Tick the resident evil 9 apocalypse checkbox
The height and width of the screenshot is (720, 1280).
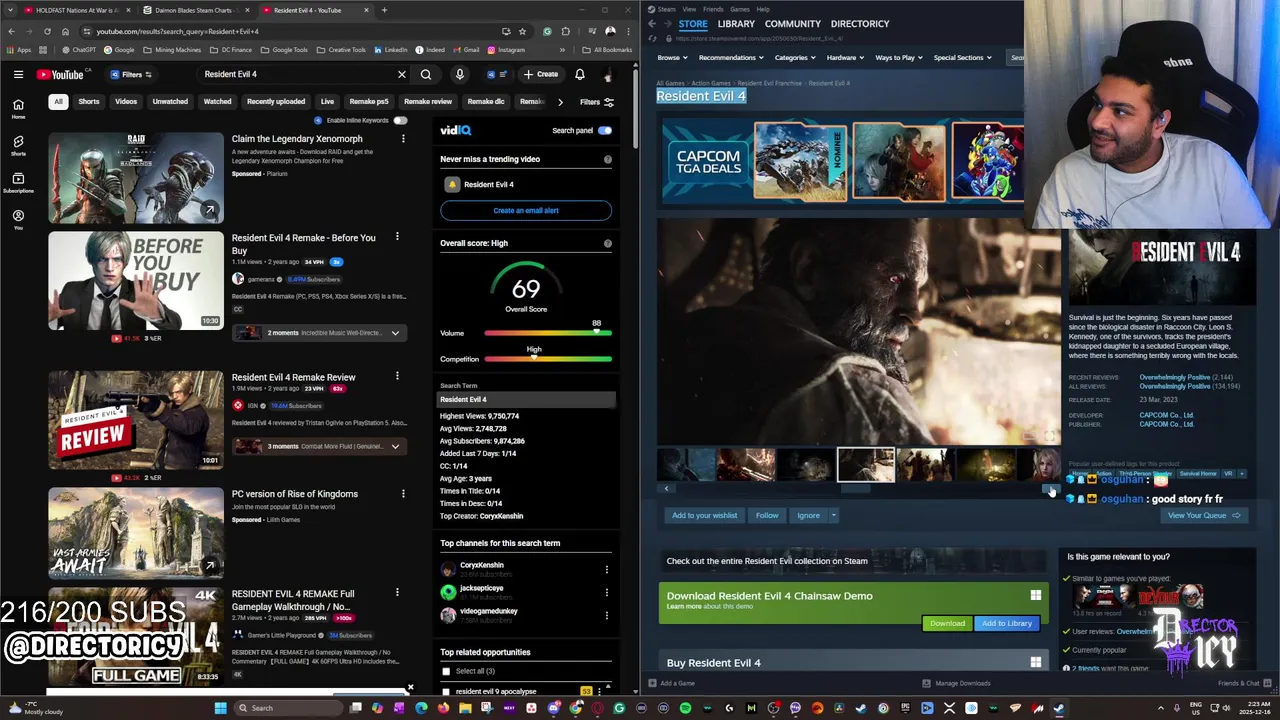click(446, 691)
